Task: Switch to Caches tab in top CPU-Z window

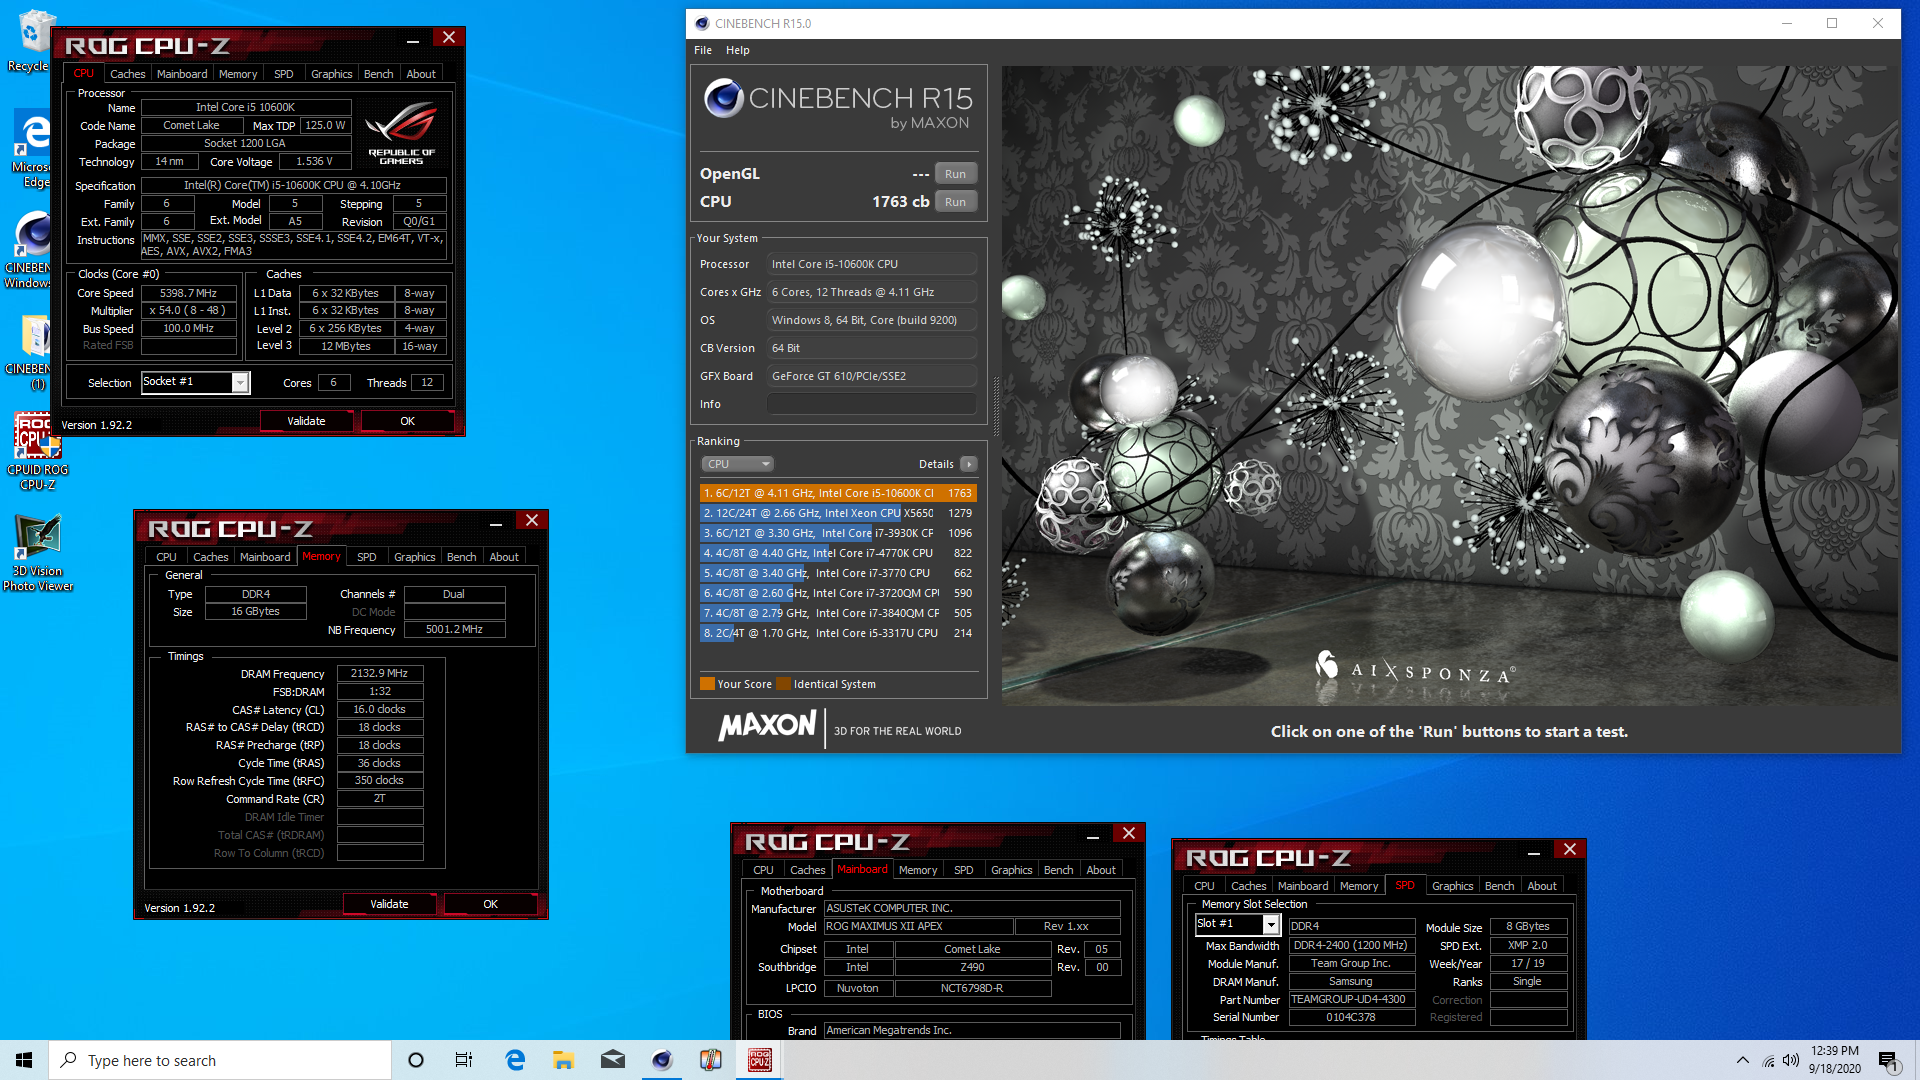Action: [127, 74]
